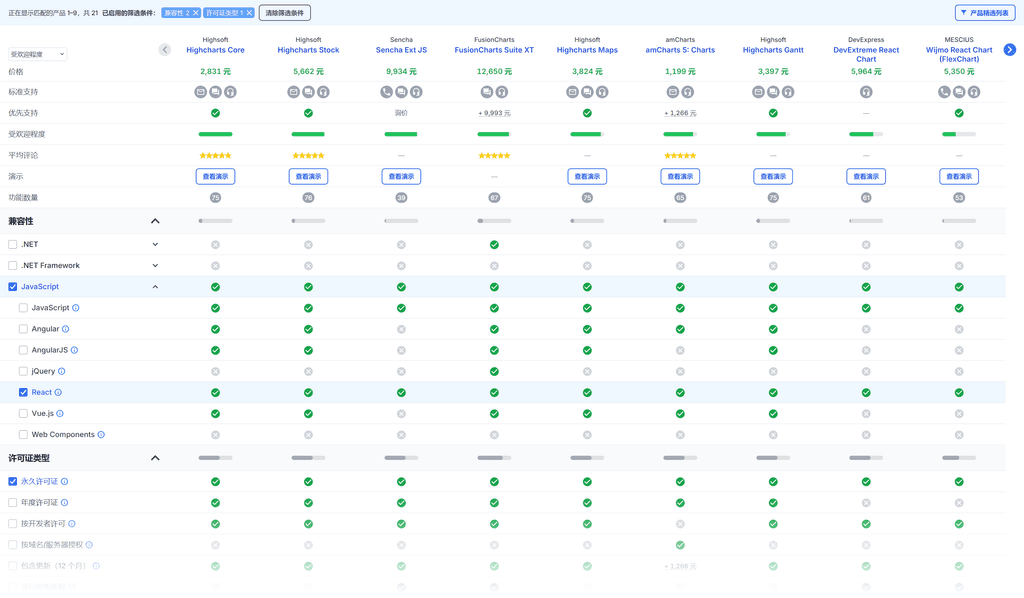Show next products with right arrow
The image size is (1024, 598).
click(1010, 50)
